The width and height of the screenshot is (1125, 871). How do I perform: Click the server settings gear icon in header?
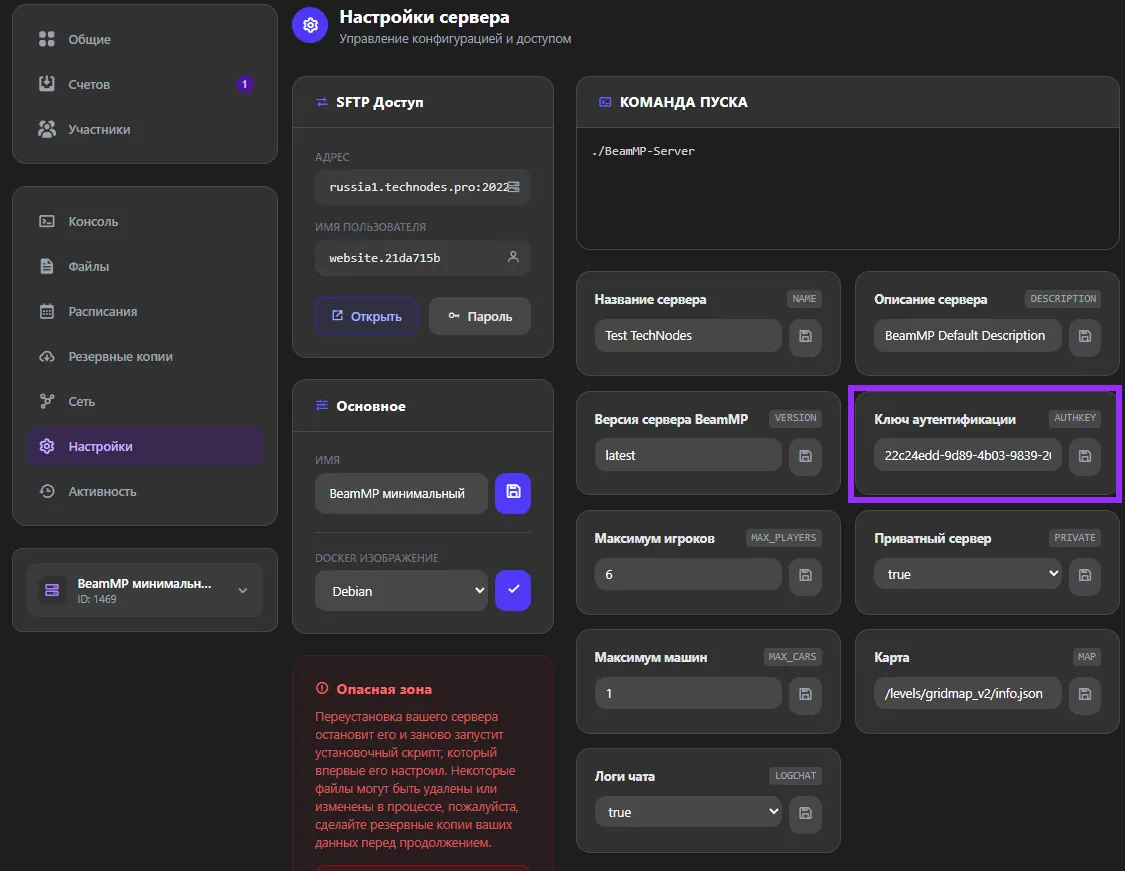tap(310, 25)
